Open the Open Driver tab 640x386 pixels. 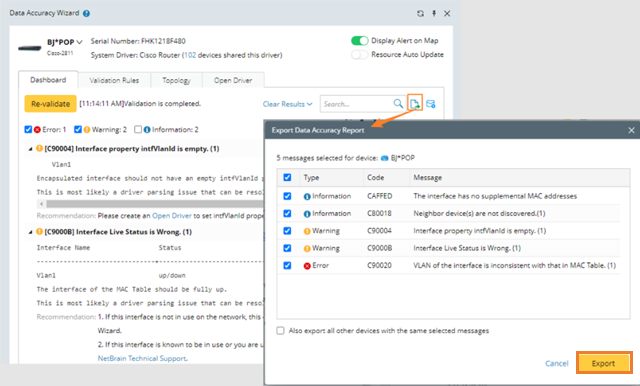pyautogui.click(x=233, y=80)
